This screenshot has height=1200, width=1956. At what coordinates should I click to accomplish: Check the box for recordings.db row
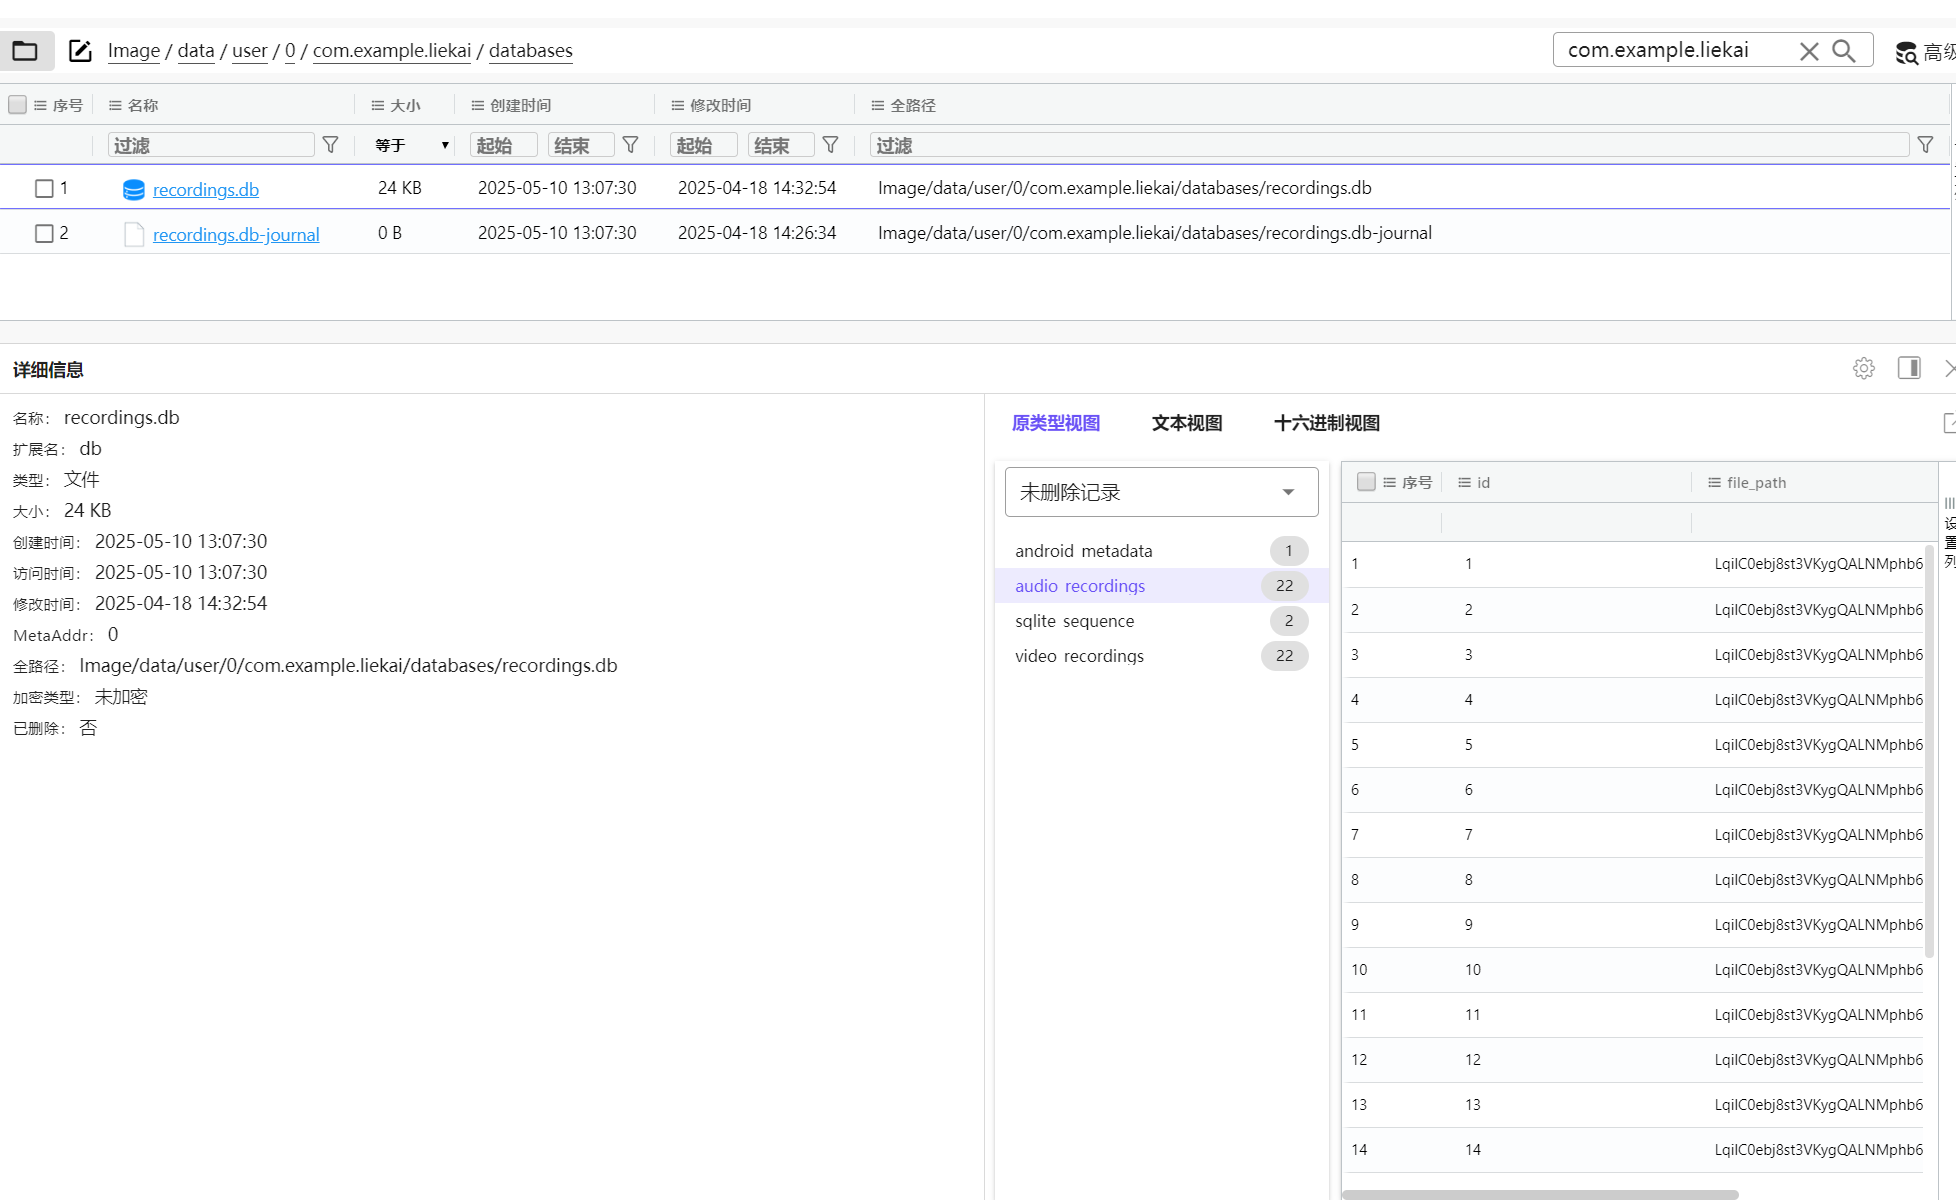[x=44, y=188]
